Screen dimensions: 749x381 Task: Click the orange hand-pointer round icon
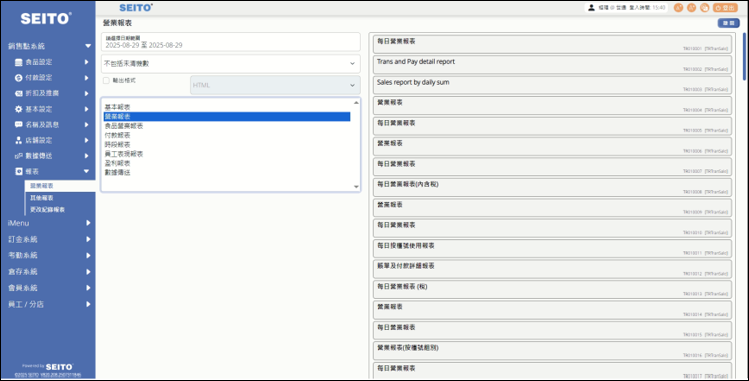point(705,8)
